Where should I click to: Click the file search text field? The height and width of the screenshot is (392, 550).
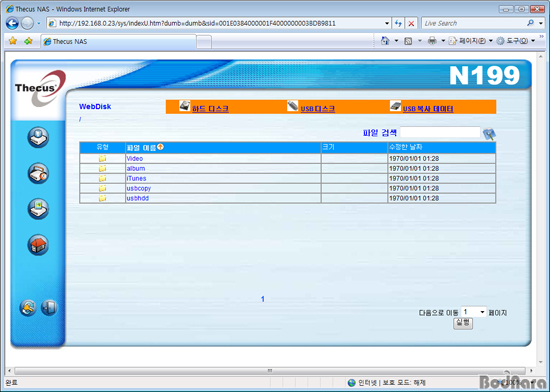pos(440,132)
